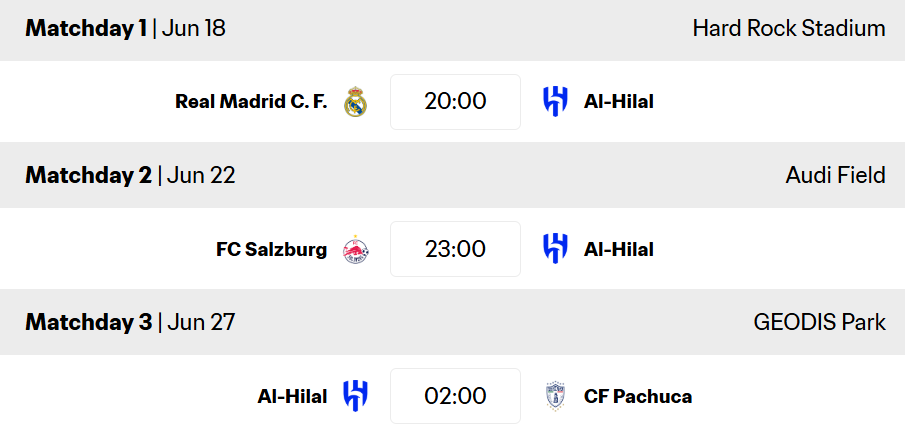This screenshot has width=905, height=436.
Task: Click the FC Salzburg Red Bull crest
Action: click(x=355, y=249)
